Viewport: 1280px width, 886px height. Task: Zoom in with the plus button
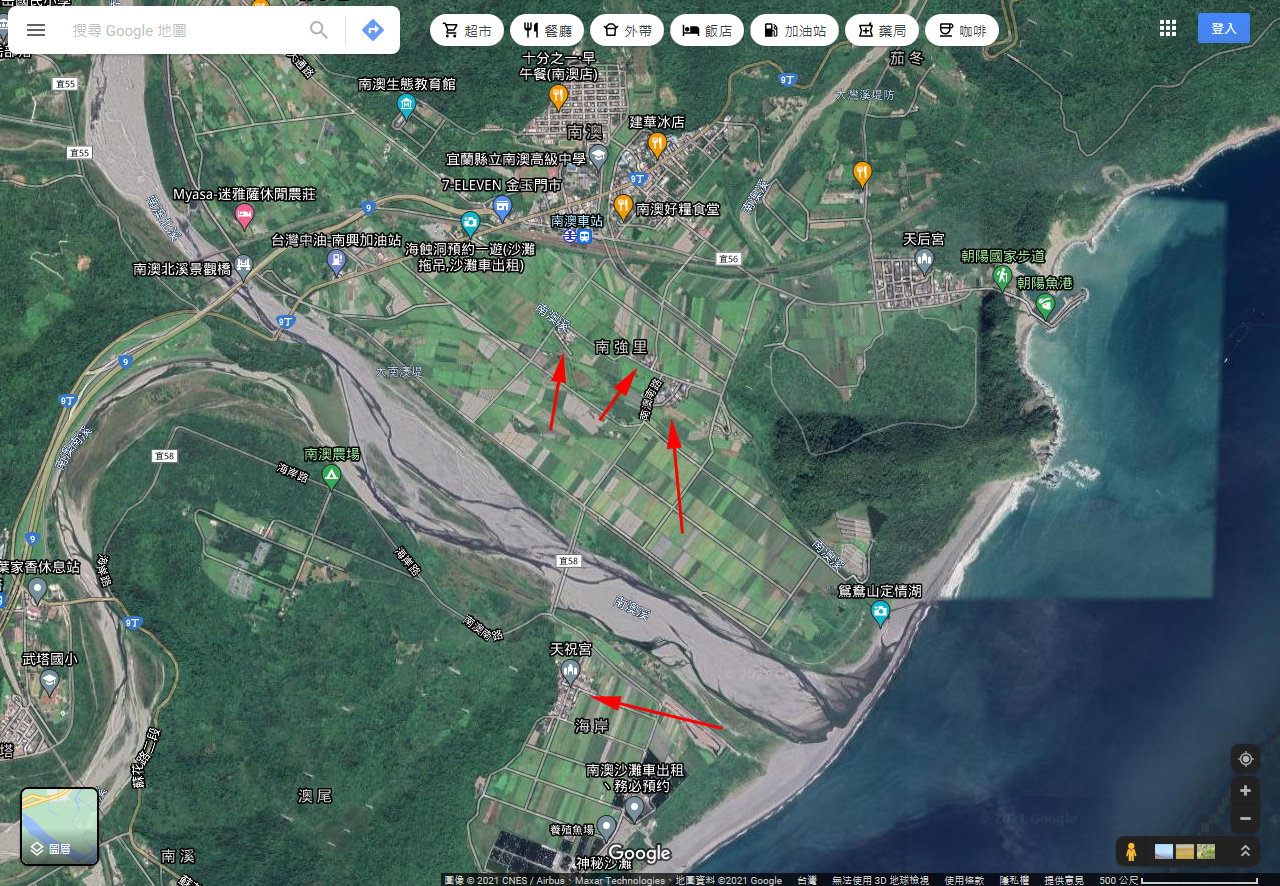click(x=1245, y=791)
